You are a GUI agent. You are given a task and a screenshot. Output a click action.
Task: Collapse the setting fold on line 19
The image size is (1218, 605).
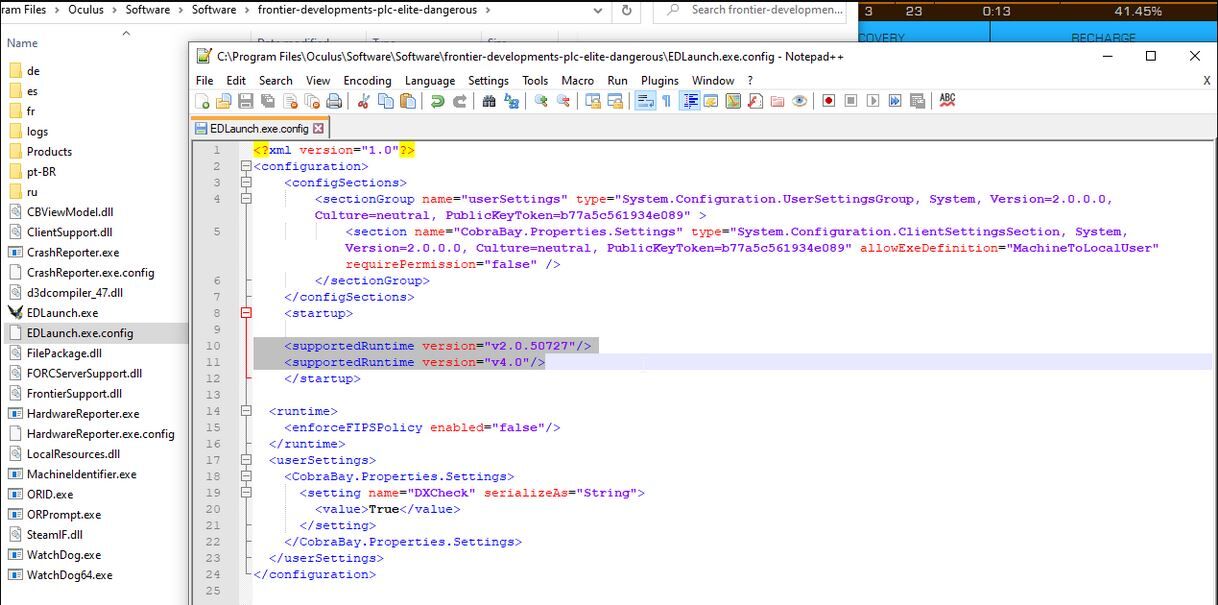click(246, 493)
